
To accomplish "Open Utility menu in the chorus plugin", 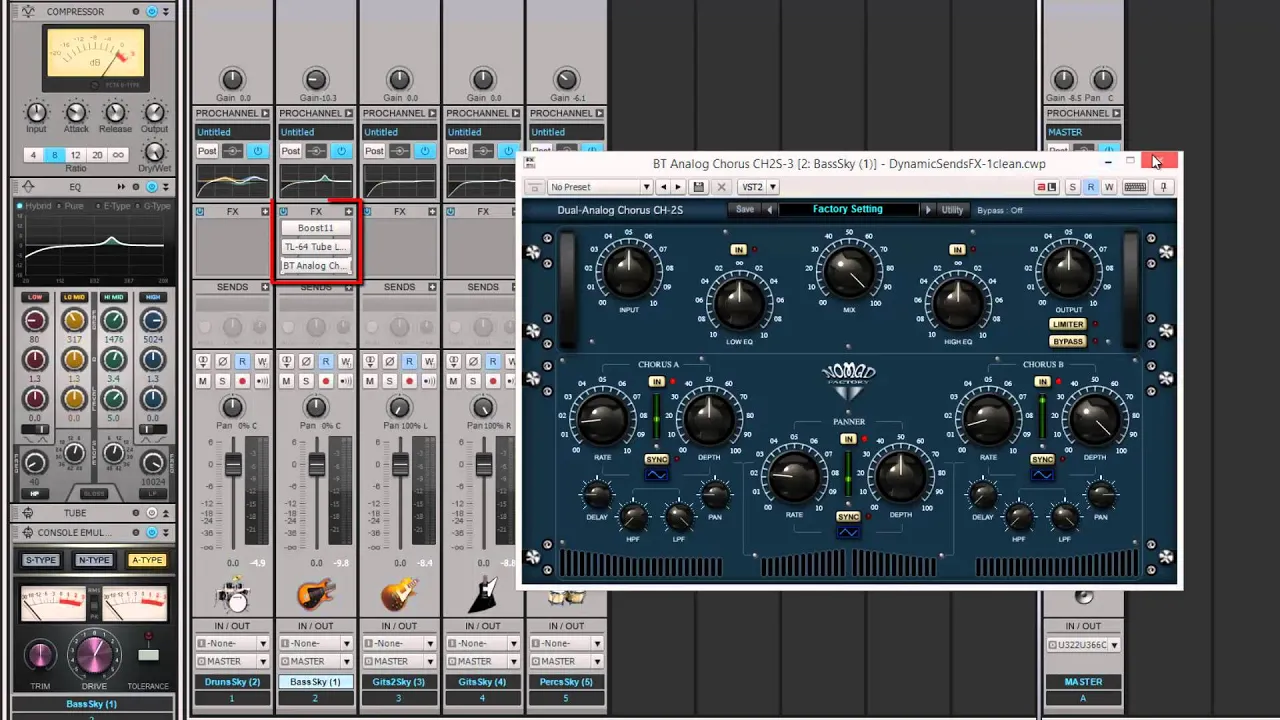I will coord(952,210).
